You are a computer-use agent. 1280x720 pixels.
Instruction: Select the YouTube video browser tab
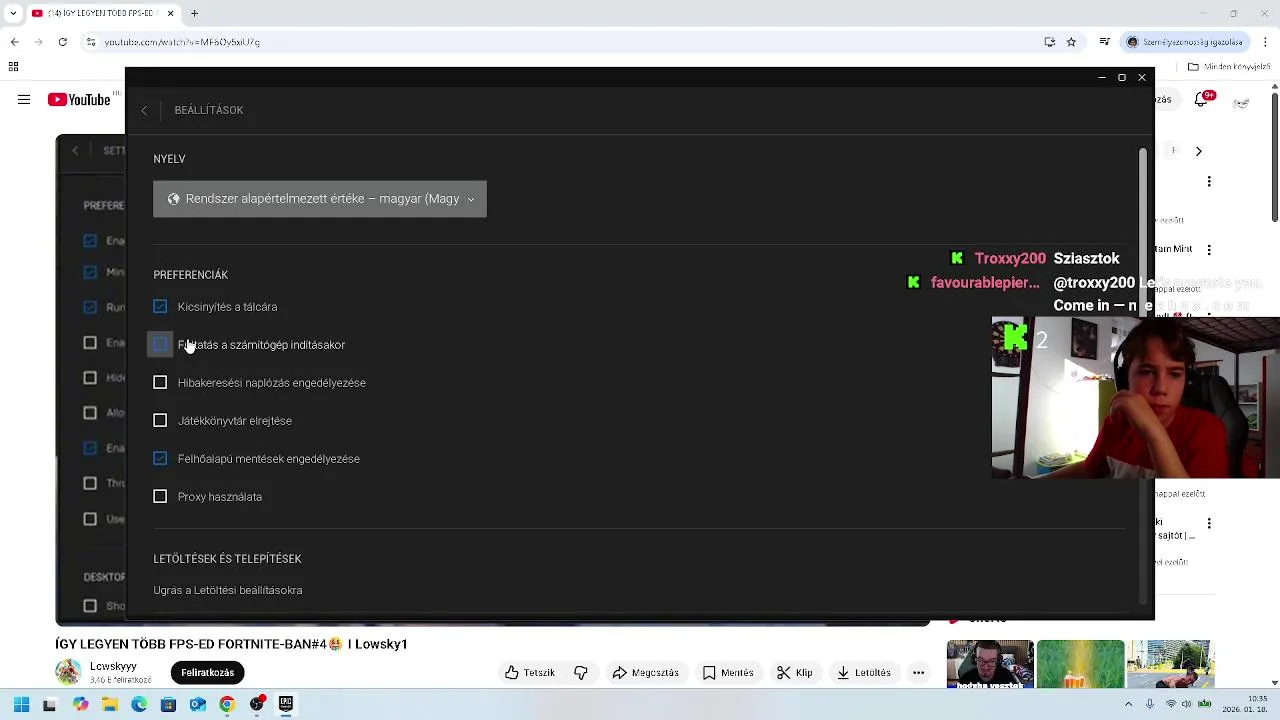102,14
